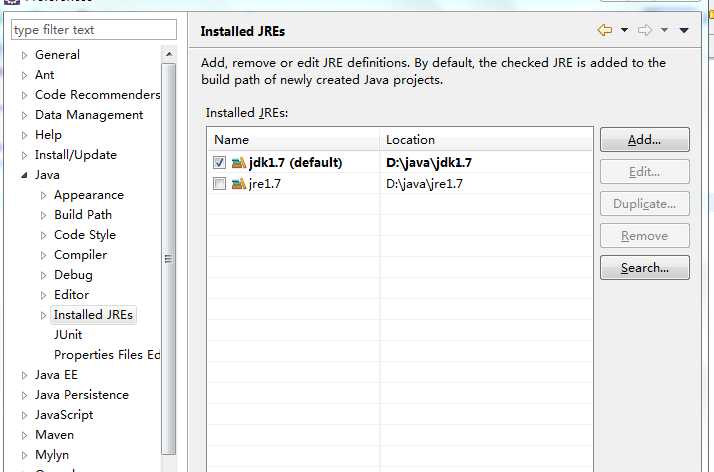The image size is (714, 472).
Task: Collapse the Java tree node
Action: (24, 175)
